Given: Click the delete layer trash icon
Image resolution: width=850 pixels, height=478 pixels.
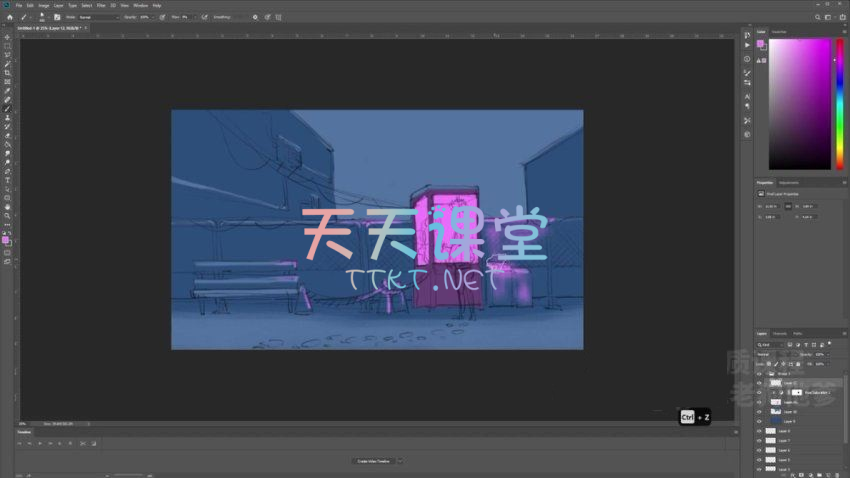Looking at the screenshot, I should coord(835,474).
